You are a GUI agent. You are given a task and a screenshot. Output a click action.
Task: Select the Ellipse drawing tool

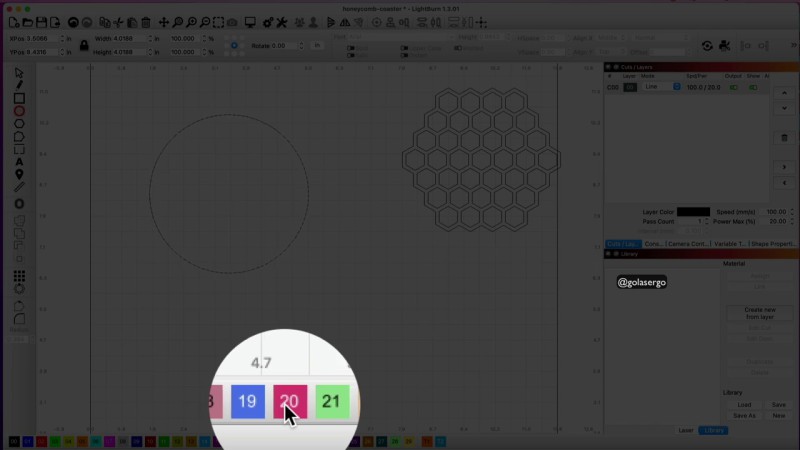tap(19, 111)
